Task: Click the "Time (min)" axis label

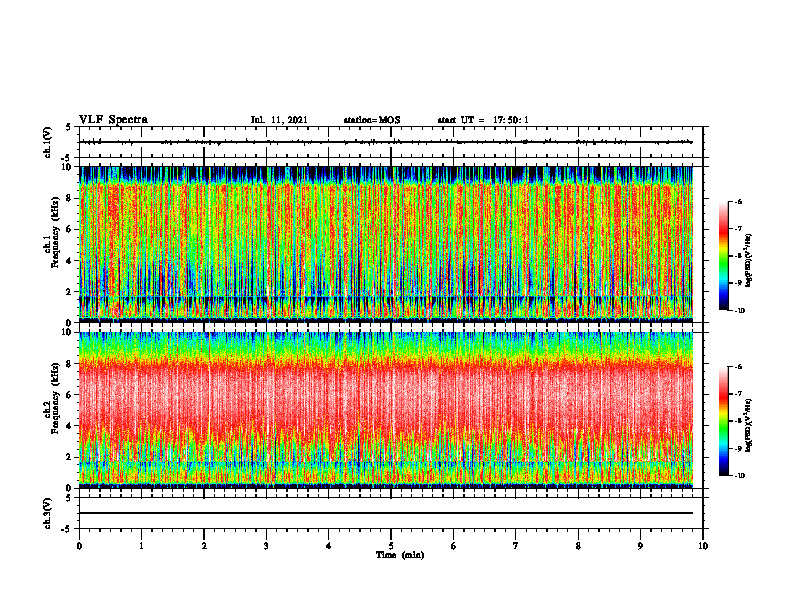Action: [x=400, y=555]
